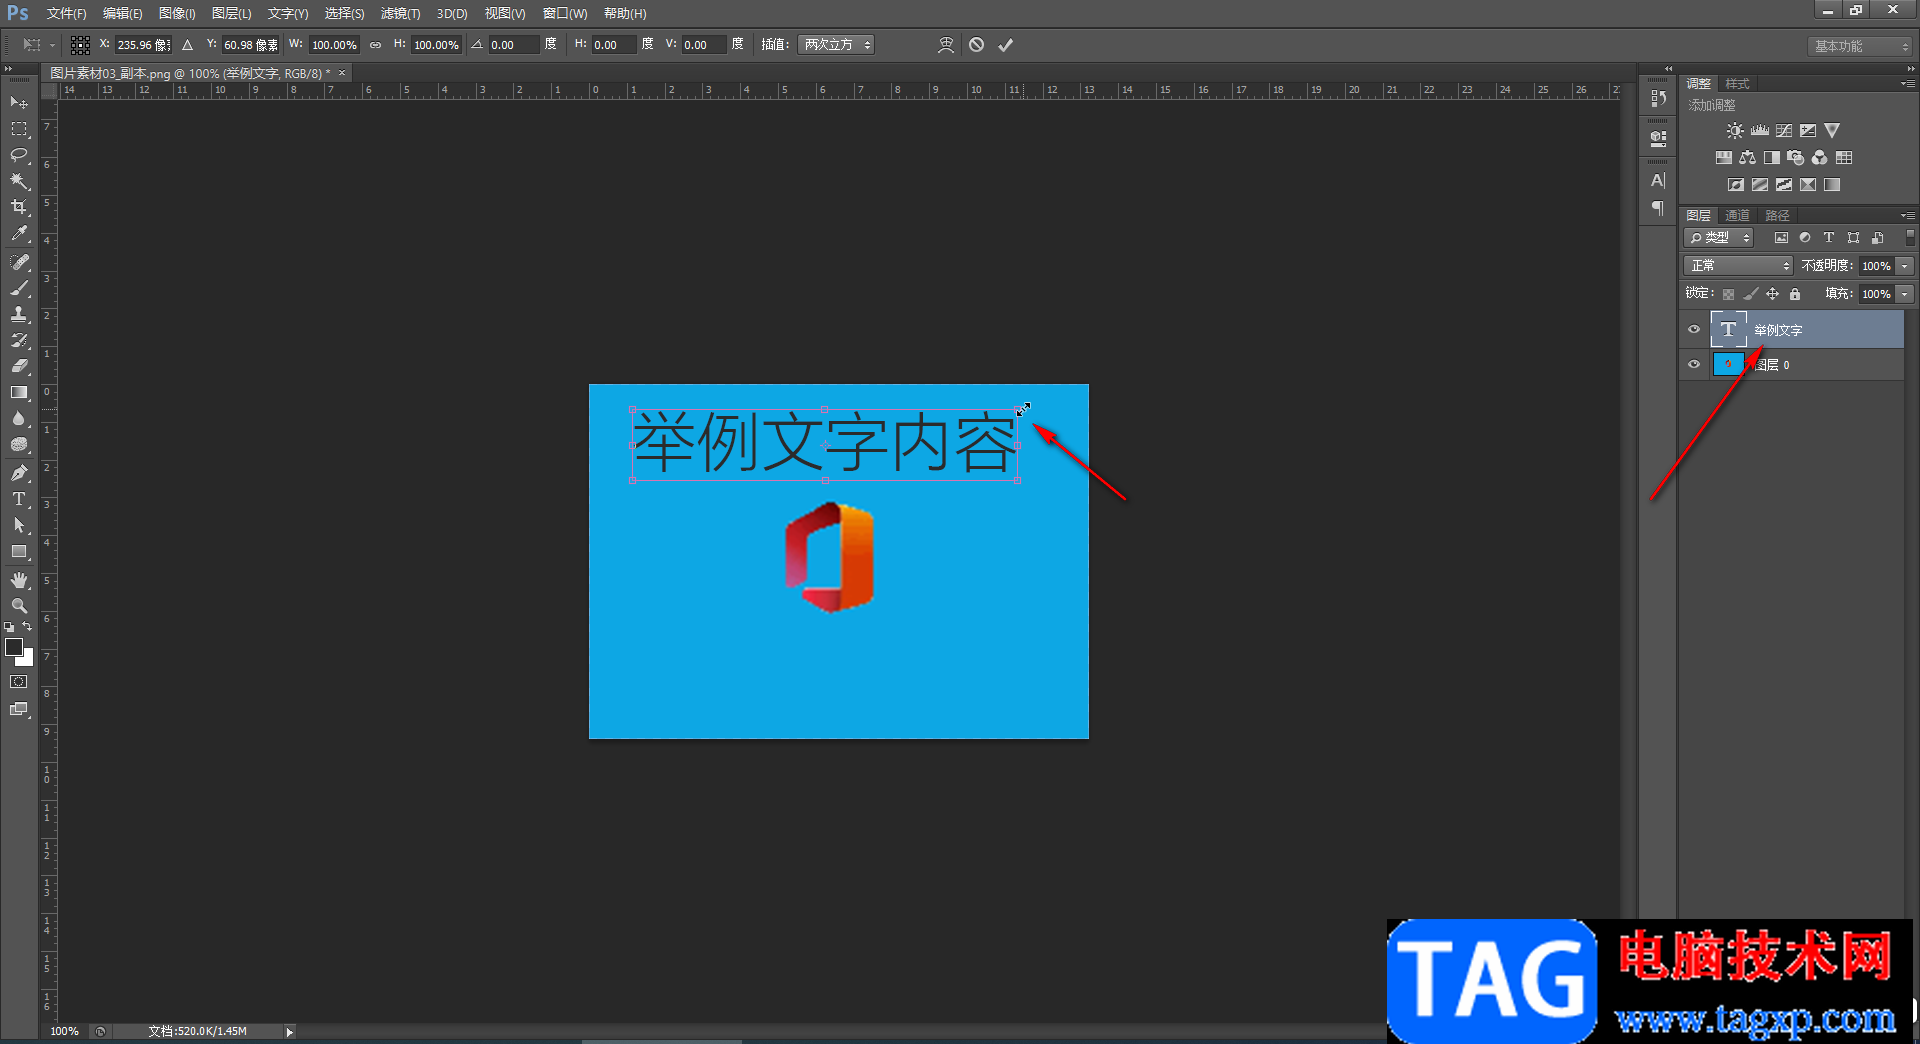Switch to warp mode button
Screen dimensions: 1920x1044
point(946,45)
